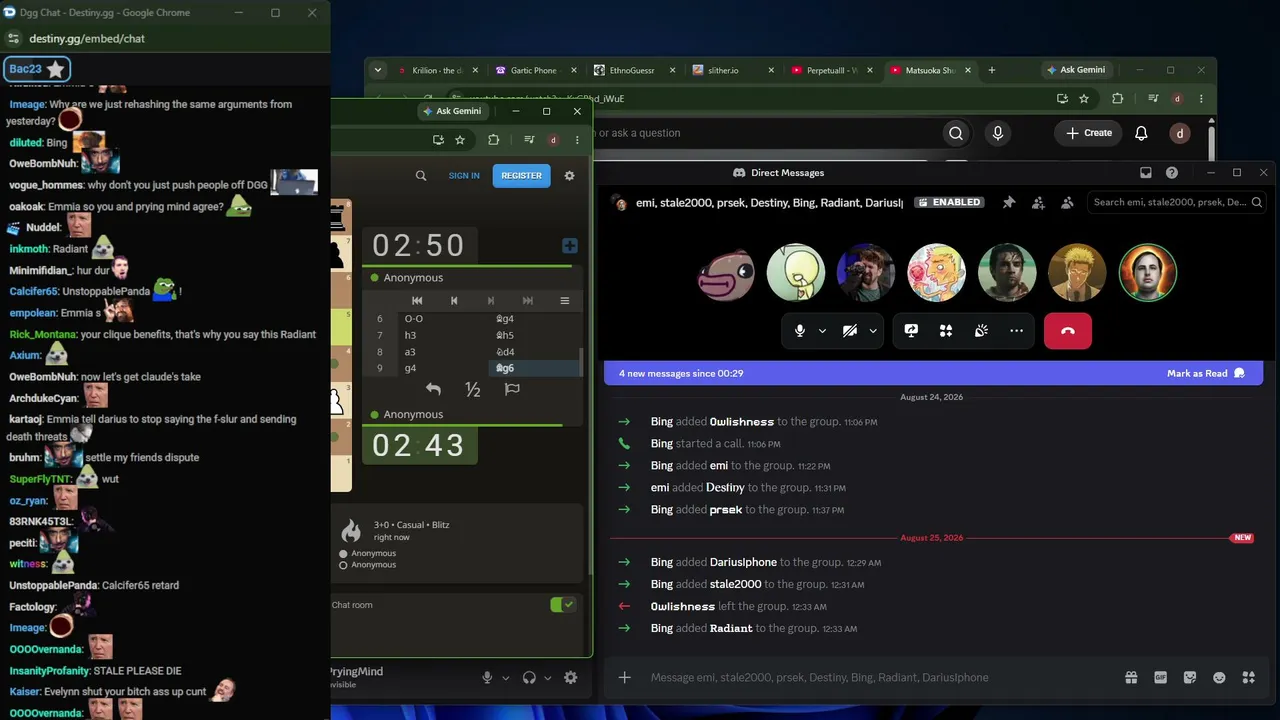Add friends to the group DM
The width and height of the screenshot is (1280, 720).
[x=1038, y=202]
